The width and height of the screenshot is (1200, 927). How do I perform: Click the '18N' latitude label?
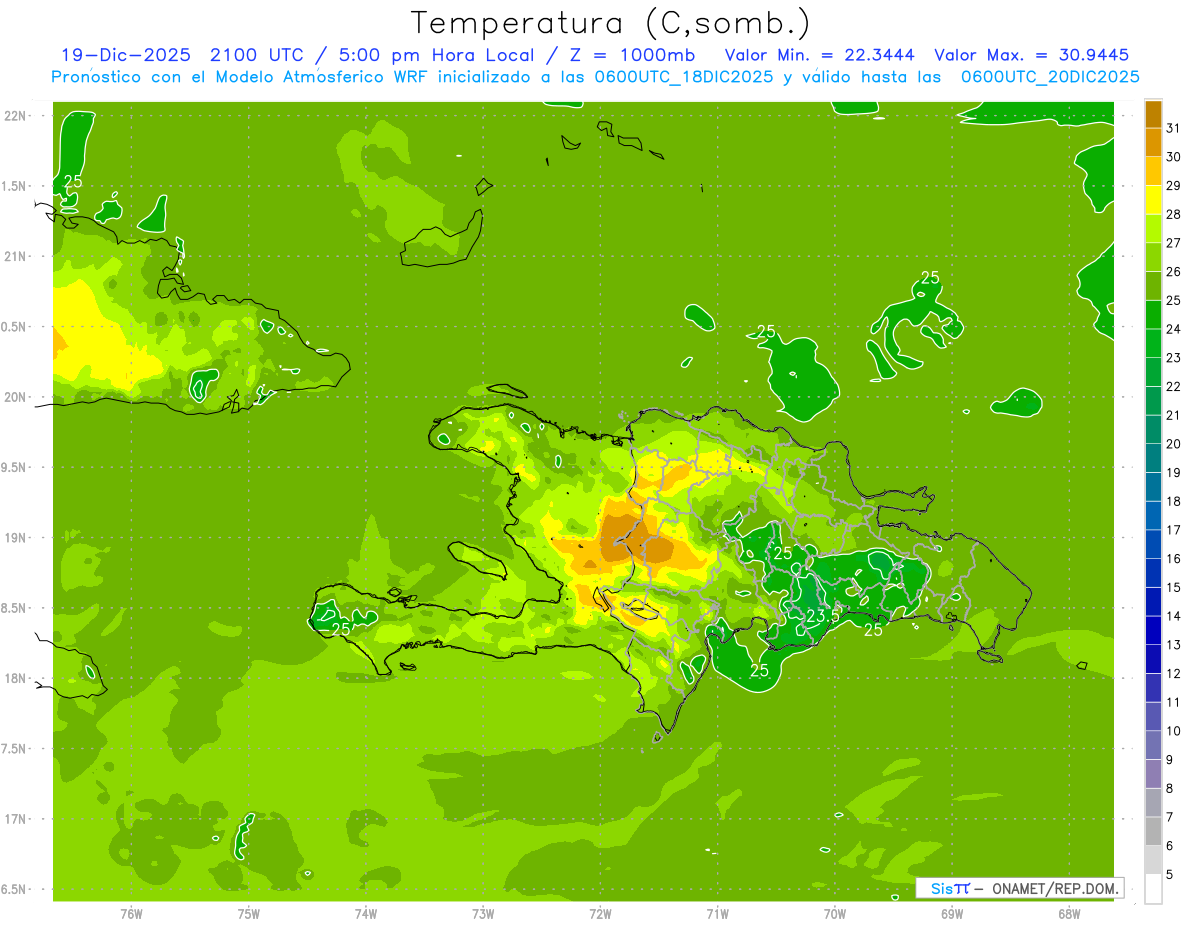click(x=15, y=678)
